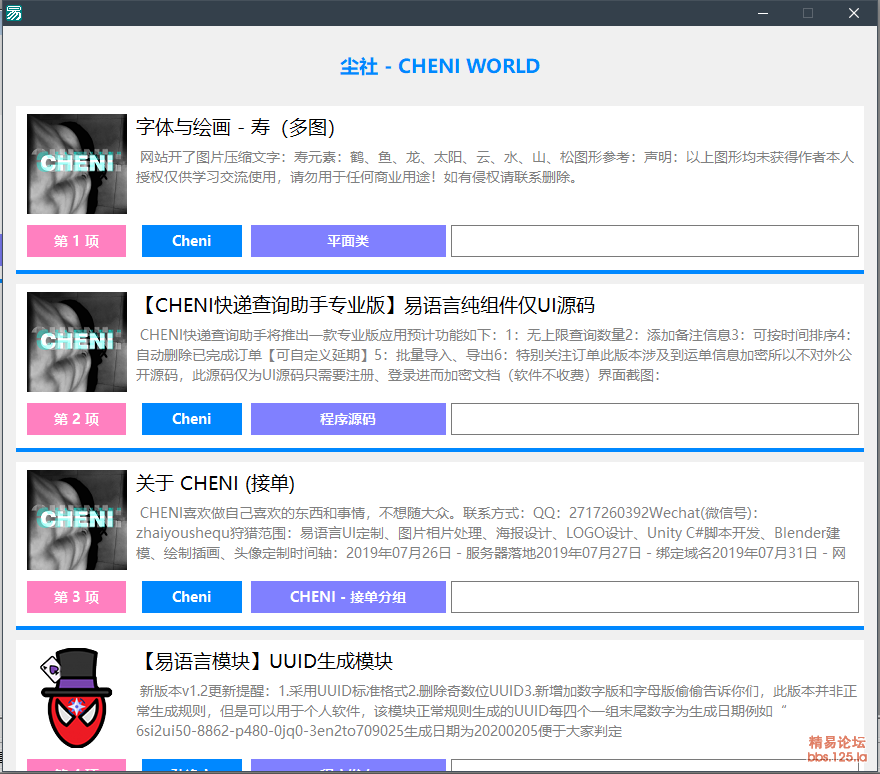Click the Cheni author button beside 第 3 项
Viewport: 880px width, 774px height.
point(191,597)
